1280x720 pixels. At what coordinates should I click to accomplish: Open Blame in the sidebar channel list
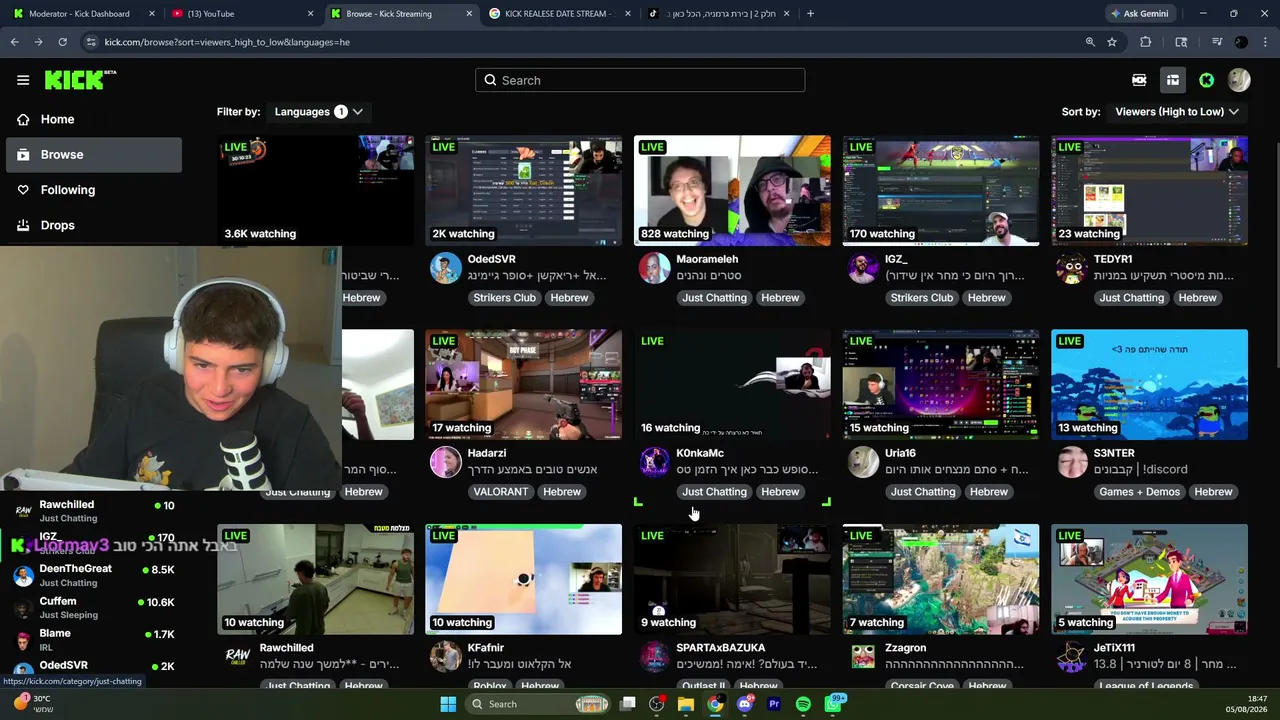point(92,639)
